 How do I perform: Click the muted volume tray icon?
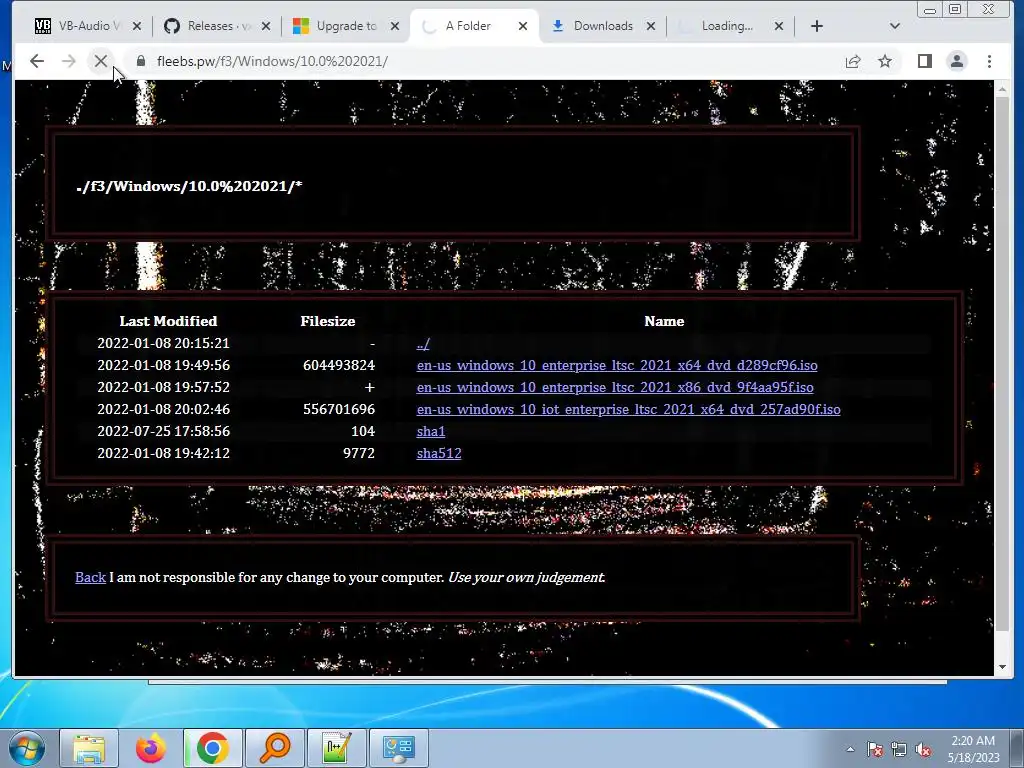point(923,749)
